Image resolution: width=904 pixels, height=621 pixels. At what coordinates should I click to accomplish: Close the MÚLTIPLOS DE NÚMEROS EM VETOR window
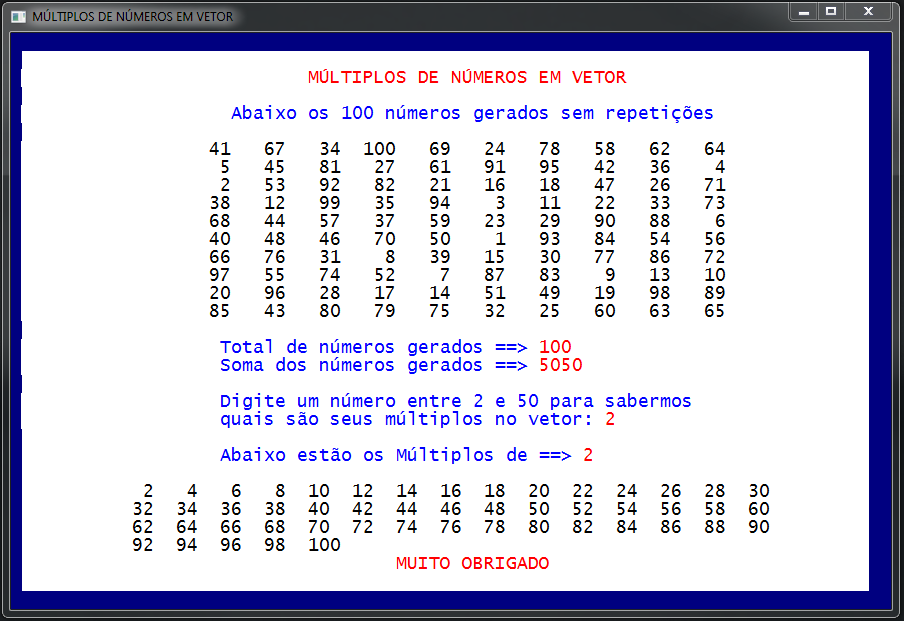click(868, 12)
